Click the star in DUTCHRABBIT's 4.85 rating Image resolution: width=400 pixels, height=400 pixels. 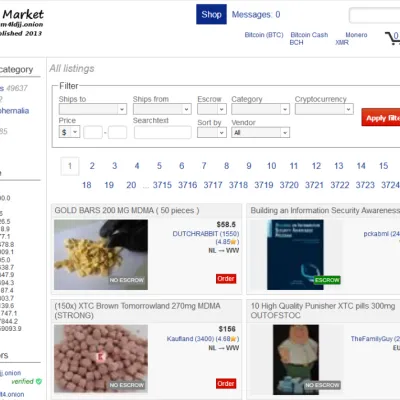point(234,242)
